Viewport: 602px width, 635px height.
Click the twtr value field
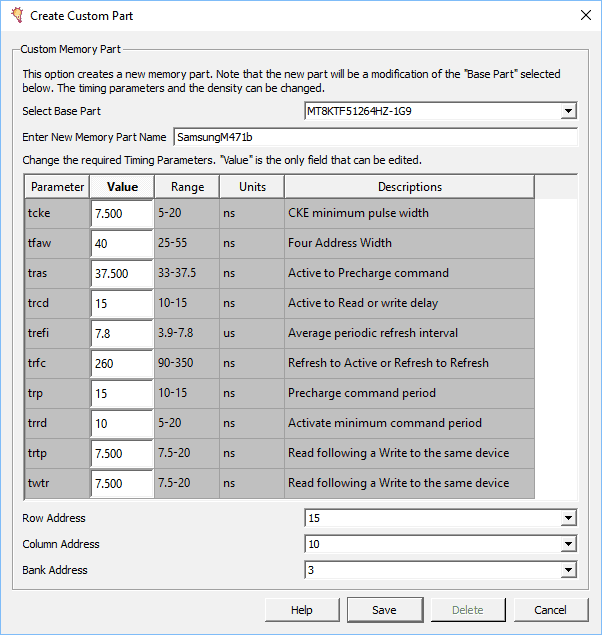pos(121,483)
